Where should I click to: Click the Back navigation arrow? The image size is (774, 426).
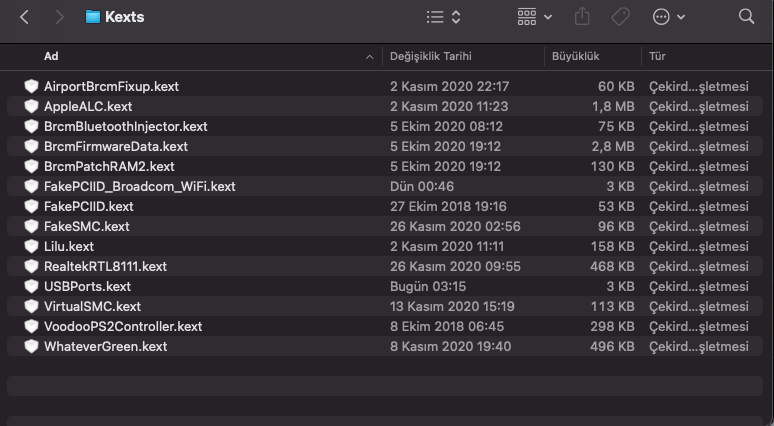point(25,17)
